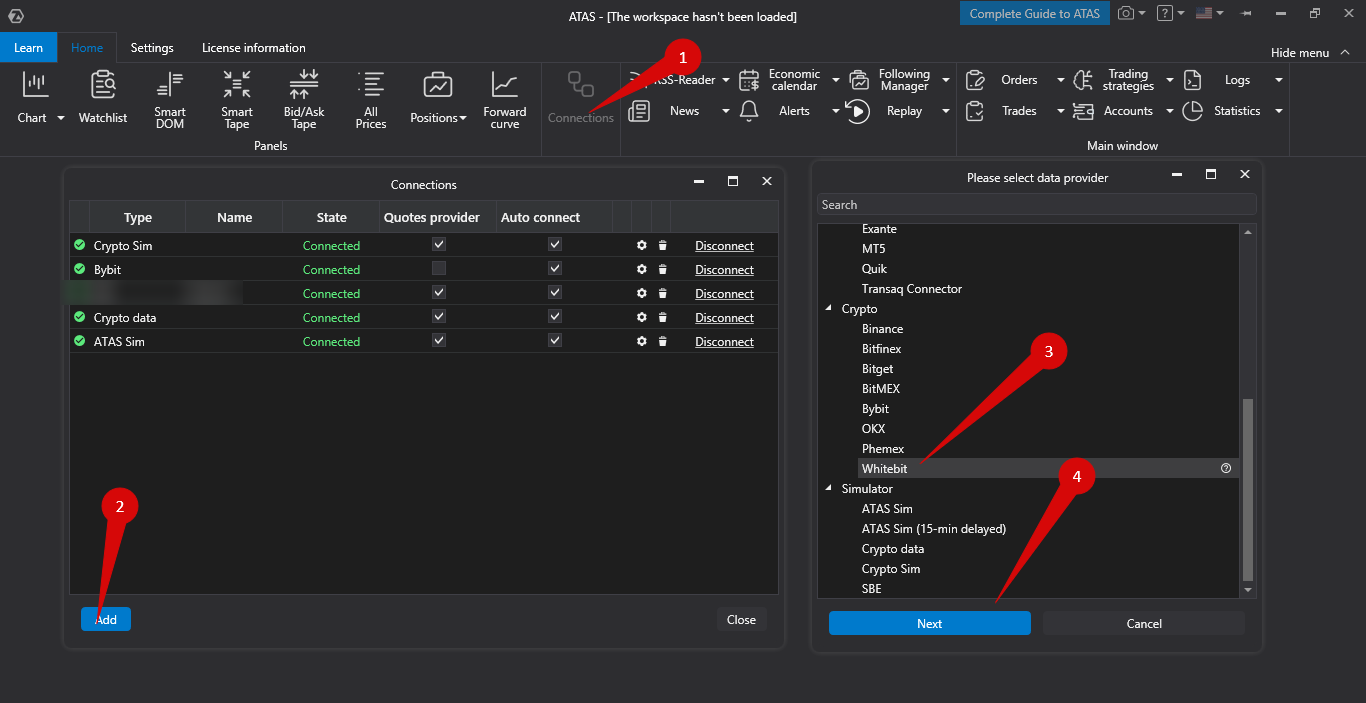Open the language flag dropdown
The image size is (1366, 703).
coord(1209,13)
